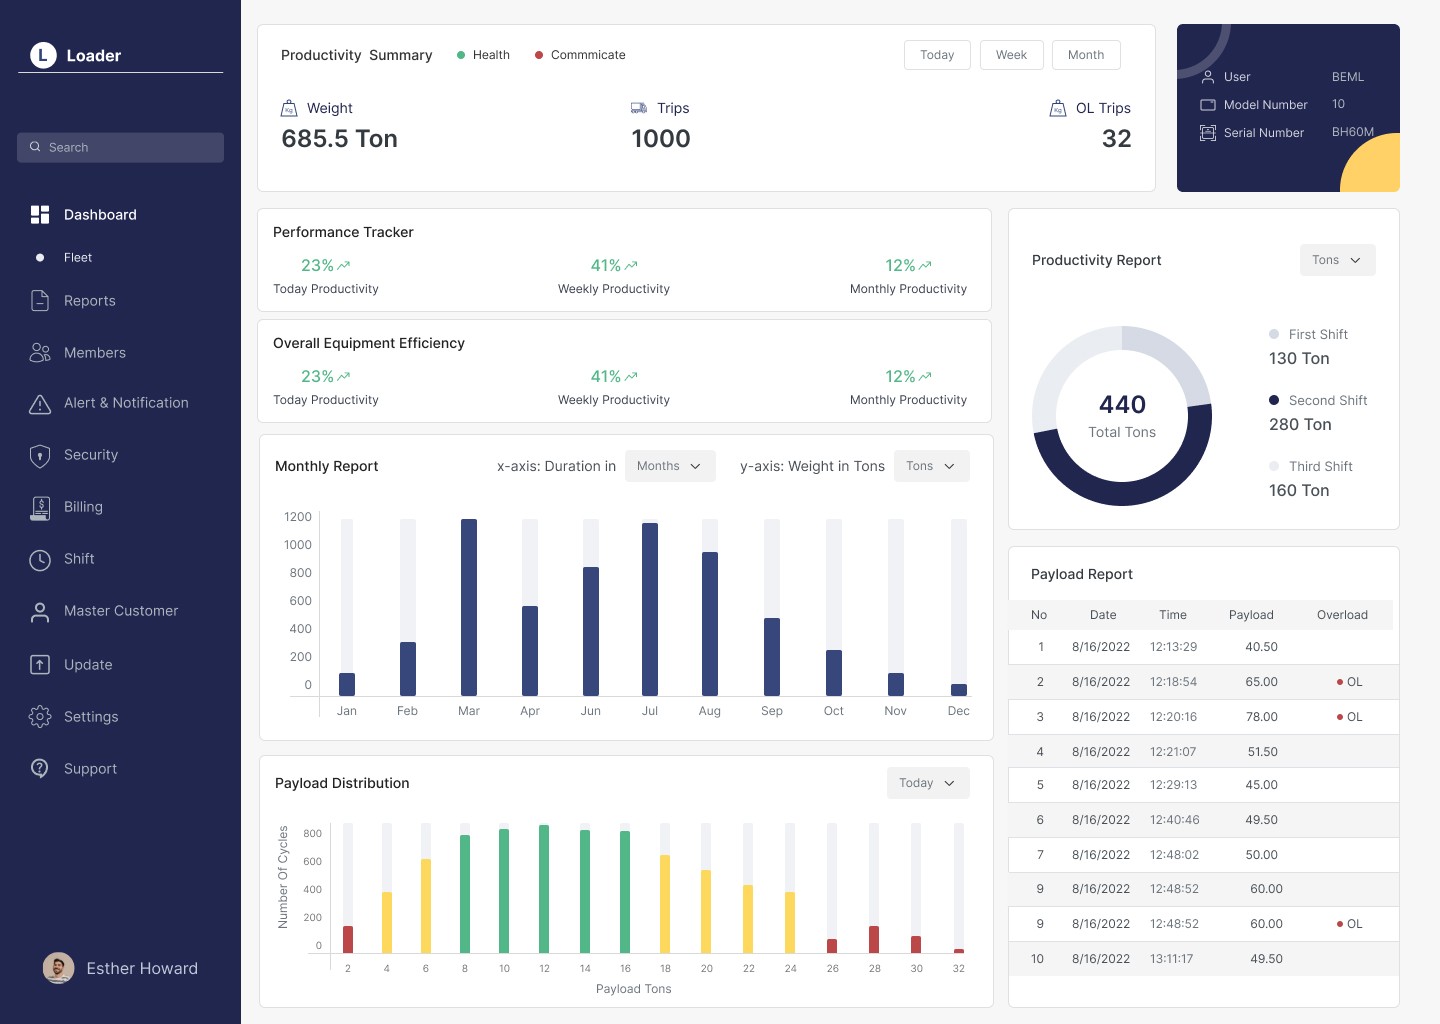Expand the Months duration dropdown

click(x=670, y=466)
